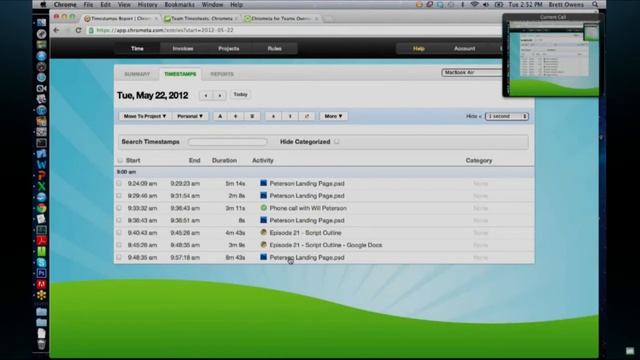Image resolution: width=640 pixels, height=360 pixels.
Task: Click the down arrow button in the toolbar
Action: [x=273, y=116]
